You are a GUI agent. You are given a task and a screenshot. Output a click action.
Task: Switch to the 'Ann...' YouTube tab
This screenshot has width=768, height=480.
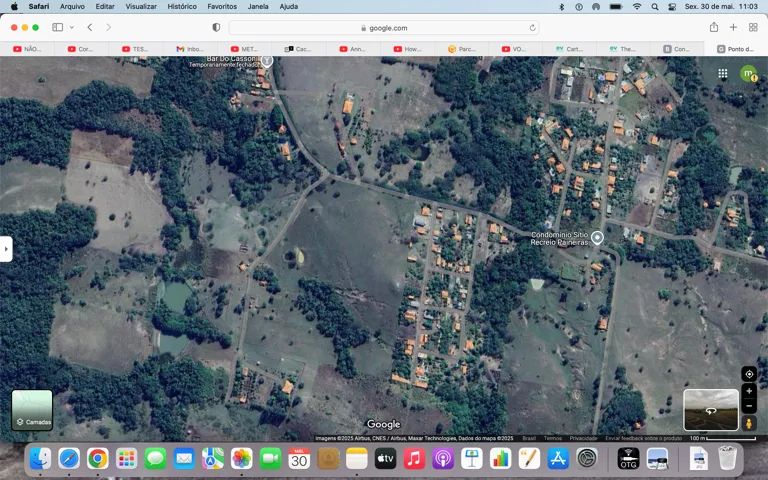353,49
